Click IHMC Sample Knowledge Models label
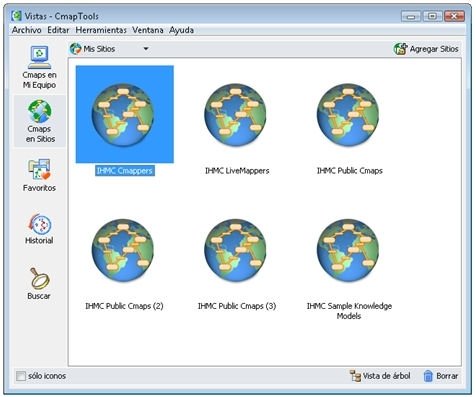The image size is (476, 397). (x=349, y=311)
